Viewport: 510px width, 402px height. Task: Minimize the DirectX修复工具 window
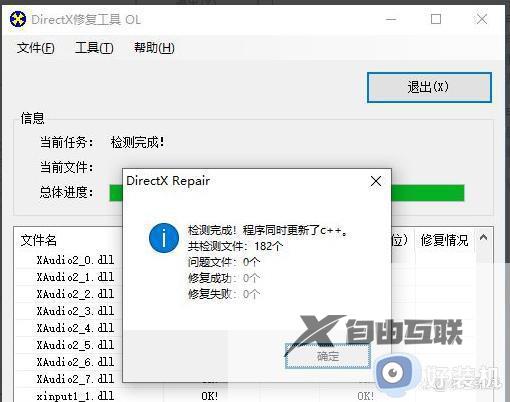391,19
